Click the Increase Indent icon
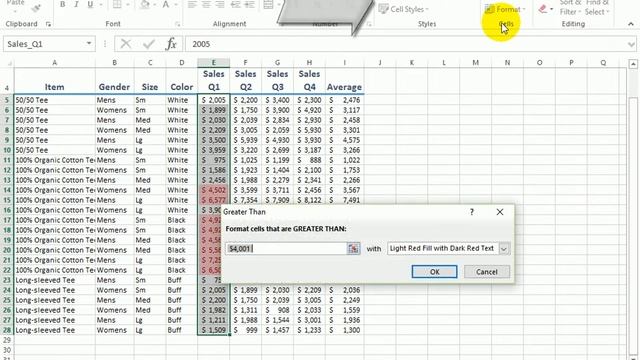640x360 pixels. [x=249, y=4]
